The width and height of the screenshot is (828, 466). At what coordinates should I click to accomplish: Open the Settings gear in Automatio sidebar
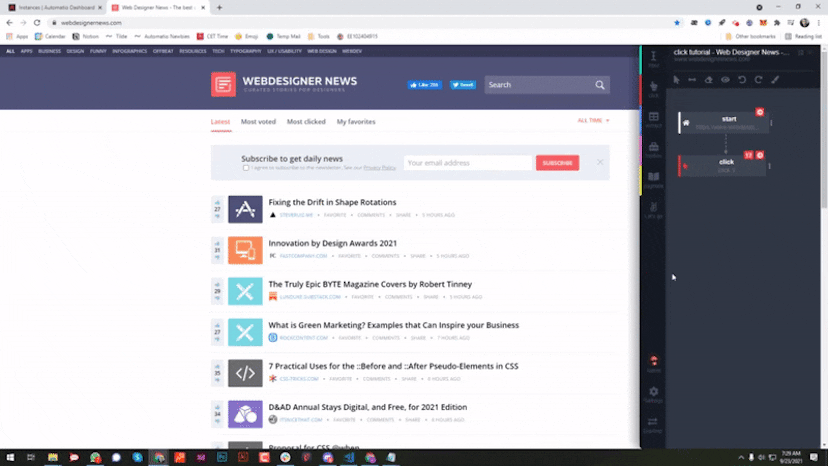tap(653, 394)
